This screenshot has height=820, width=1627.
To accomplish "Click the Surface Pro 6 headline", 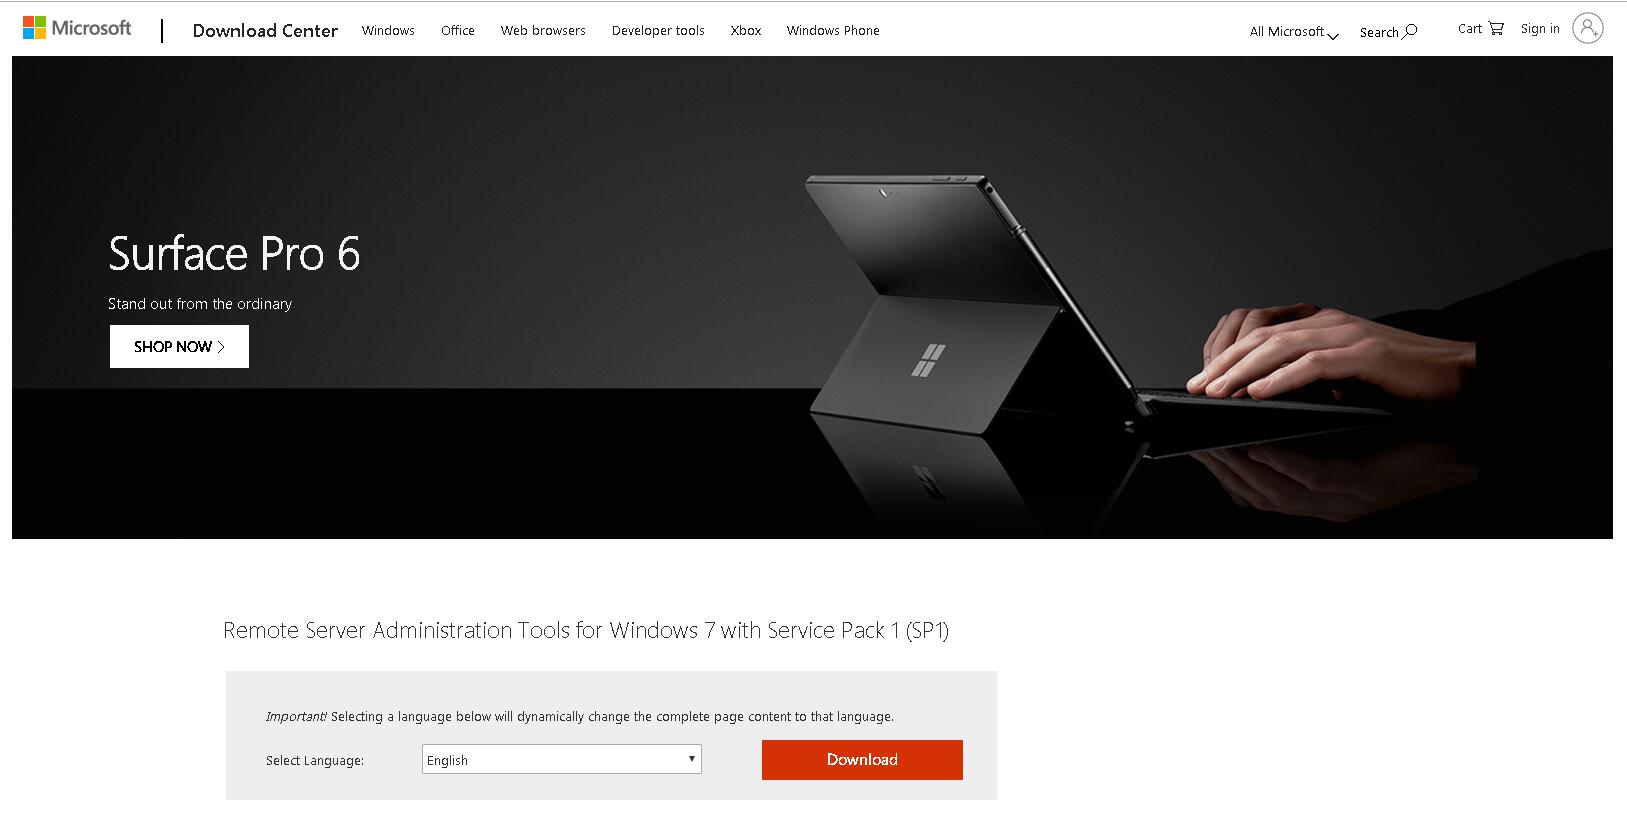I will 234,253.
